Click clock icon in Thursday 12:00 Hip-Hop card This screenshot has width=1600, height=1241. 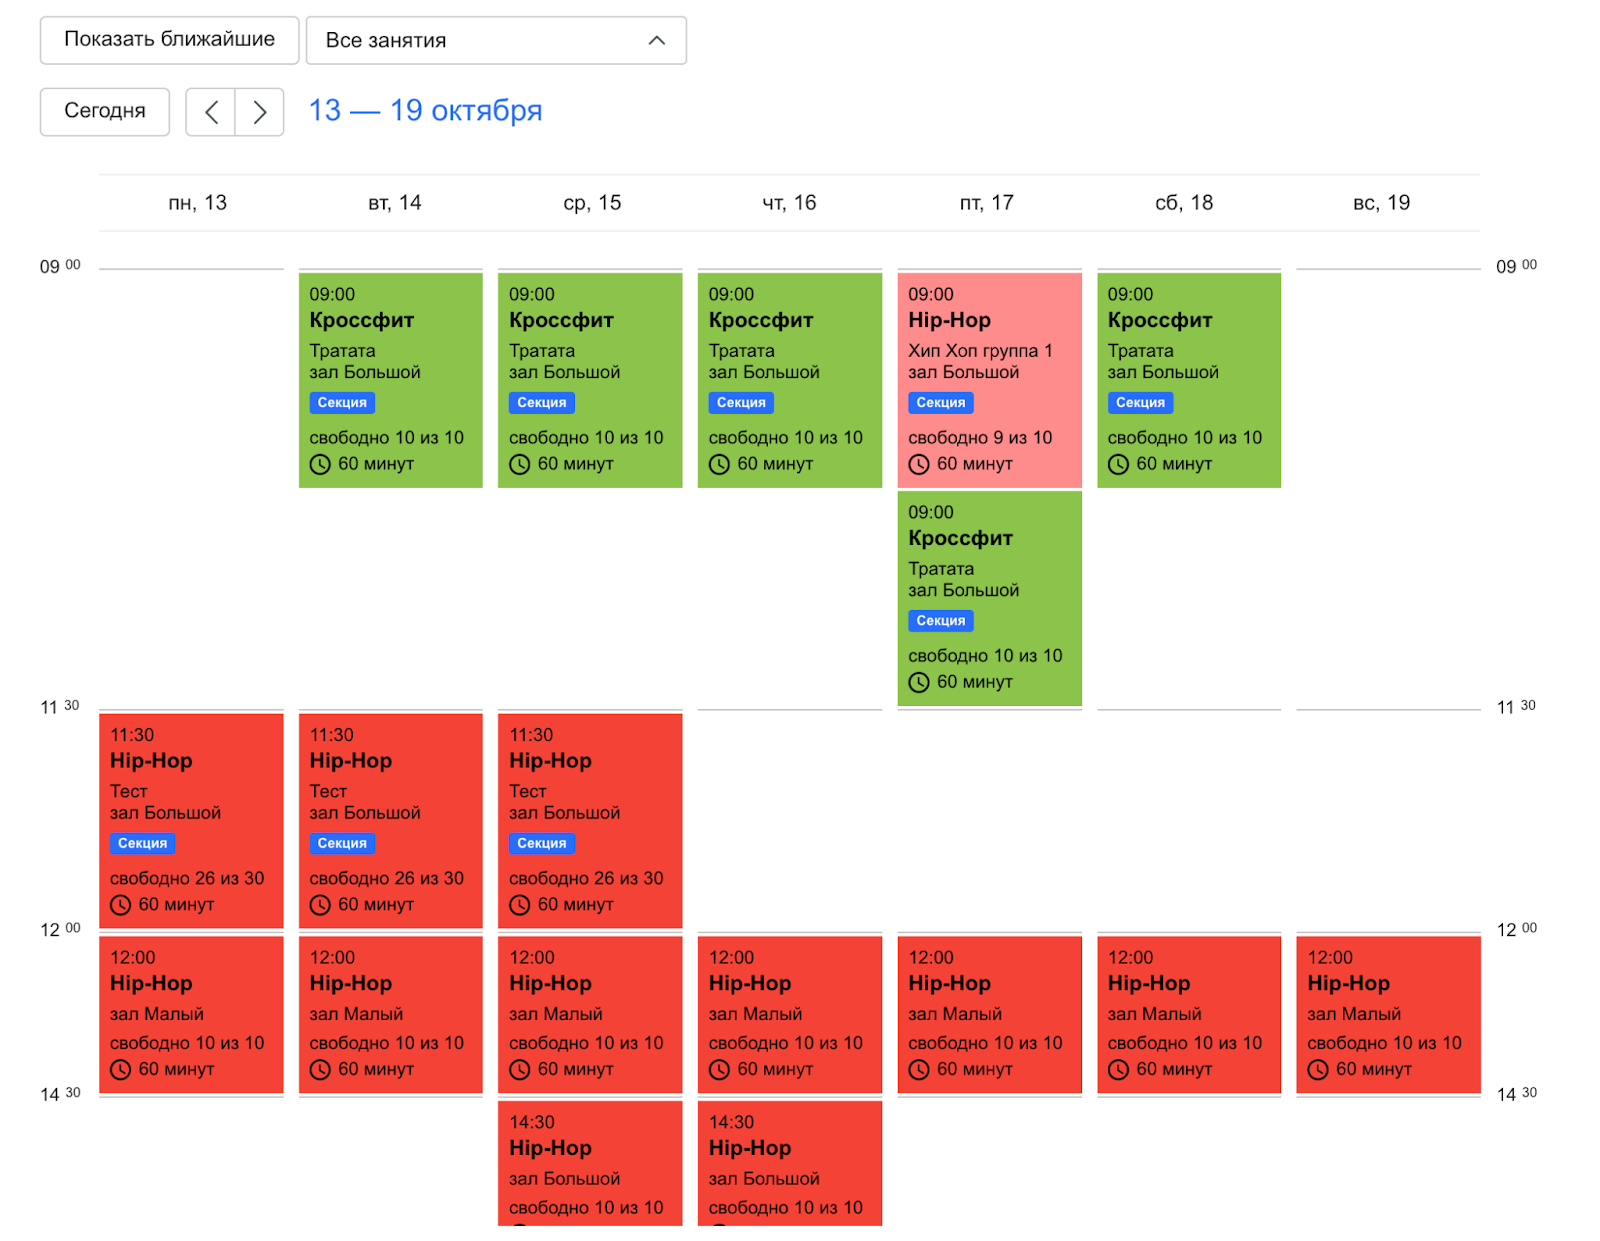tap(719, 1070)
